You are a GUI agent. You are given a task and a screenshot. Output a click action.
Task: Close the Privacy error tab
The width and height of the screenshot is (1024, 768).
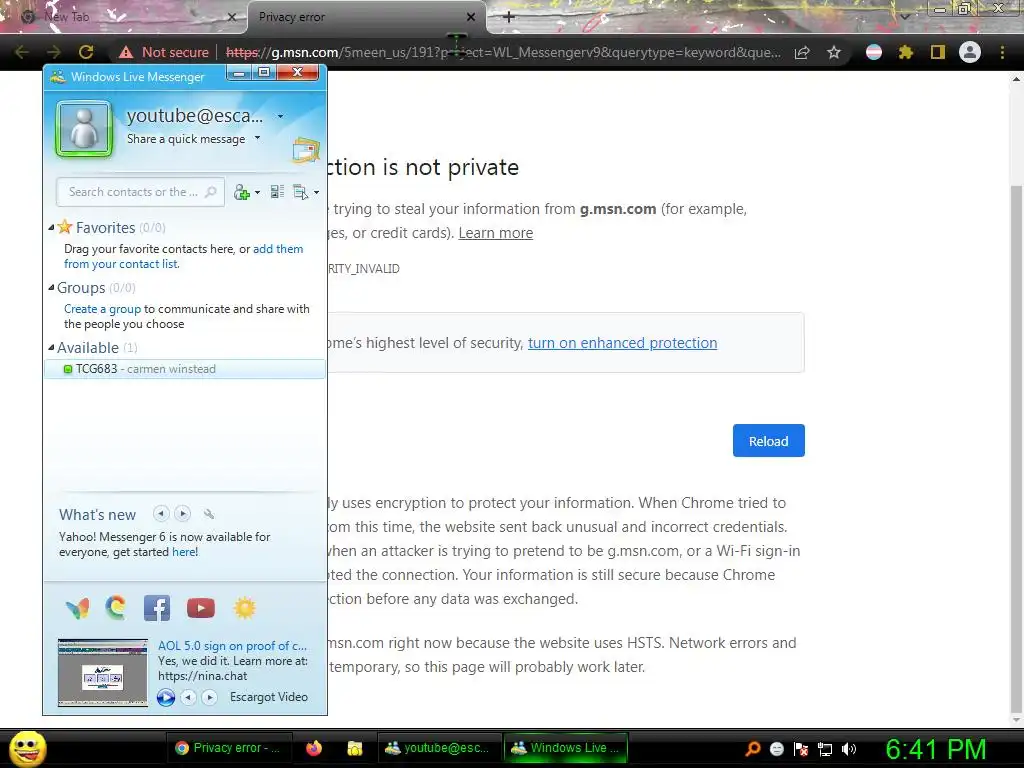(471, 18)
